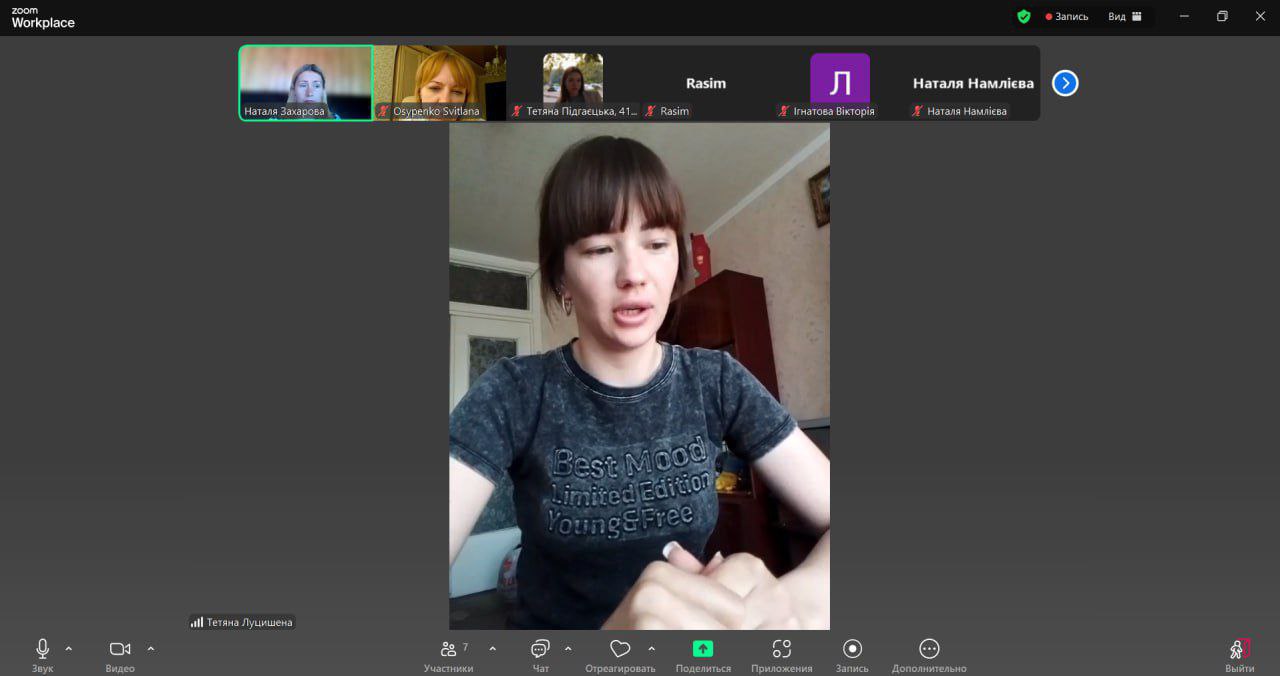Expand the arrow next to Чат
This screenshot has height=676, width=1280.
click(x=568, y=648)
